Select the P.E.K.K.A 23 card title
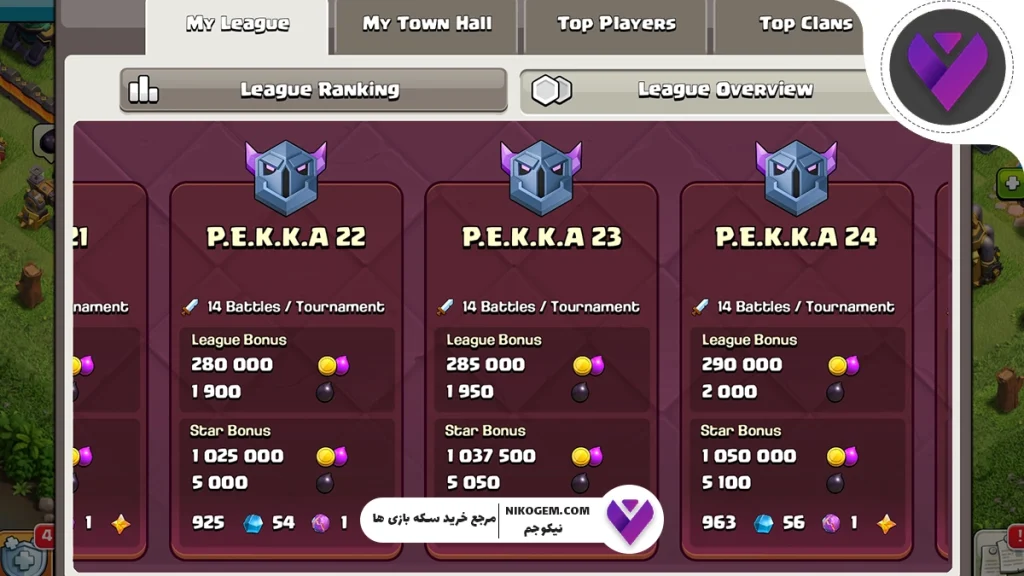 [x=541, y=237]
